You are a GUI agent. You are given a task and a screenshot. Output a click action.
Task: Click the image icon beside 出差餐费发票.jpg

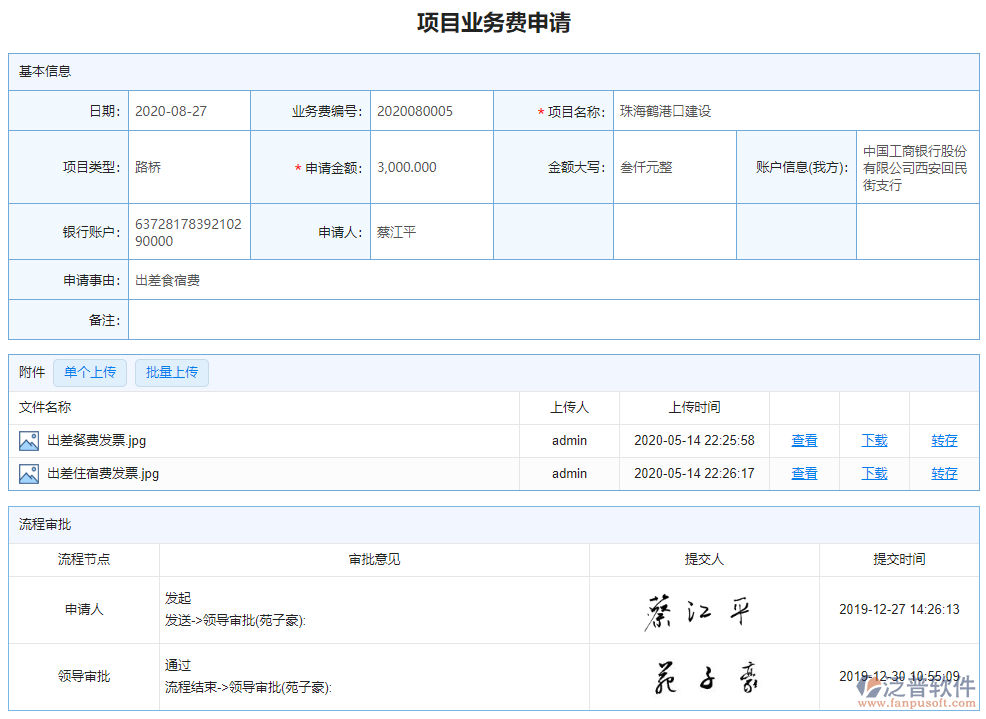[x=27, y=440]
